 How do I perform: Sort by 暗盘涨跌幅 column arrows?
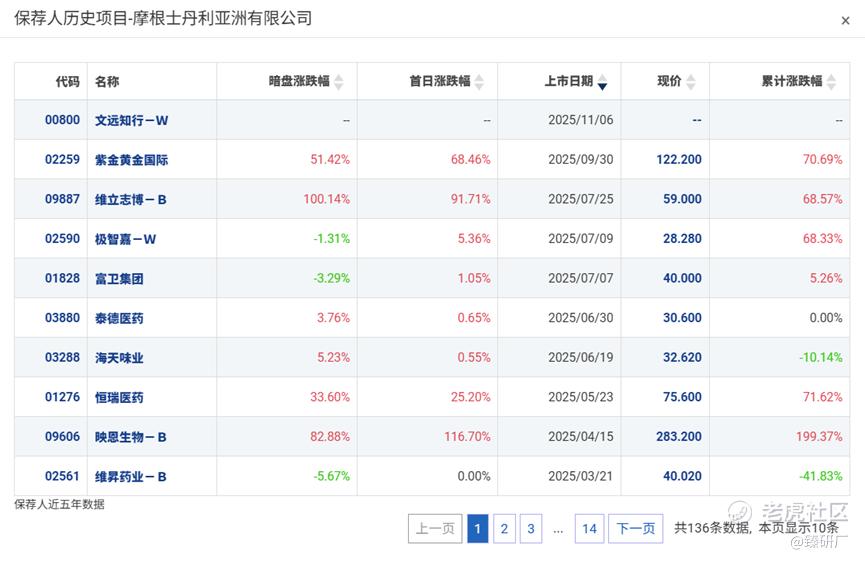pyautogui.click(x=339, y=82)
